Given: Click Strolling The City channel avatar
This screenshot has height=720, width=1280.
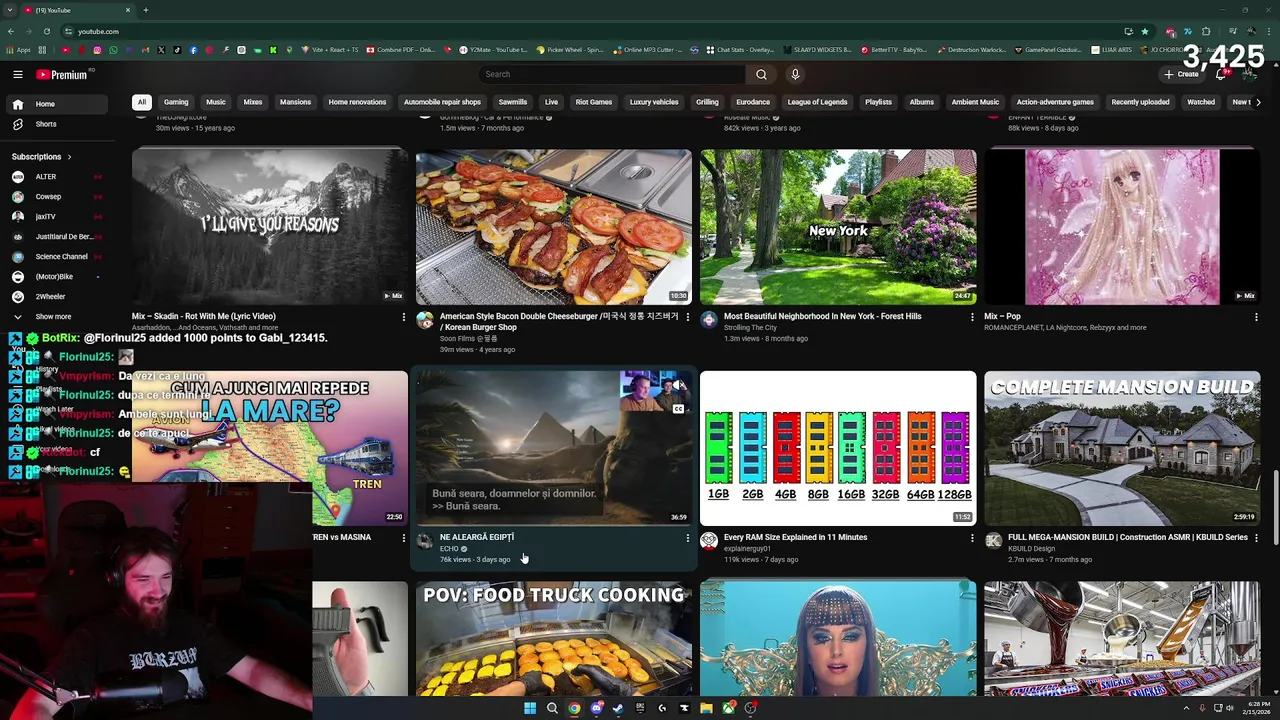Looking at the screenshot, I should [709, 320].
